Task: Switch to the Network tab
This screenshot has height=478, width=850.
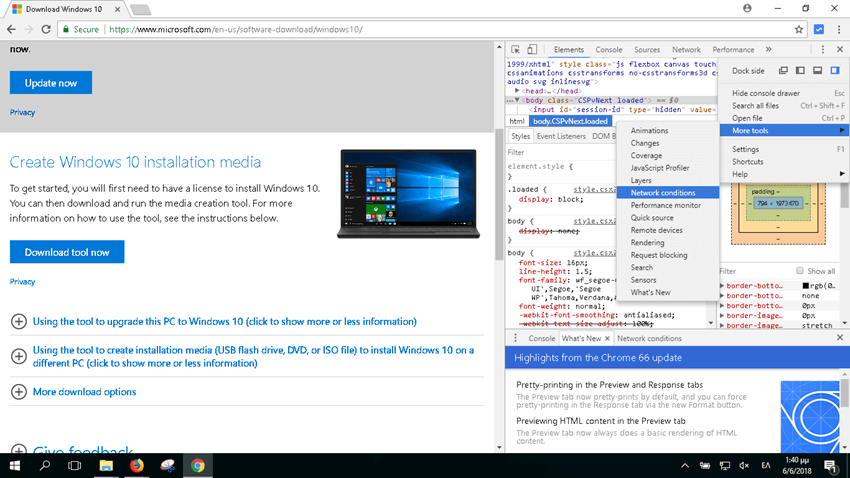Action: (x=686, y=49)
